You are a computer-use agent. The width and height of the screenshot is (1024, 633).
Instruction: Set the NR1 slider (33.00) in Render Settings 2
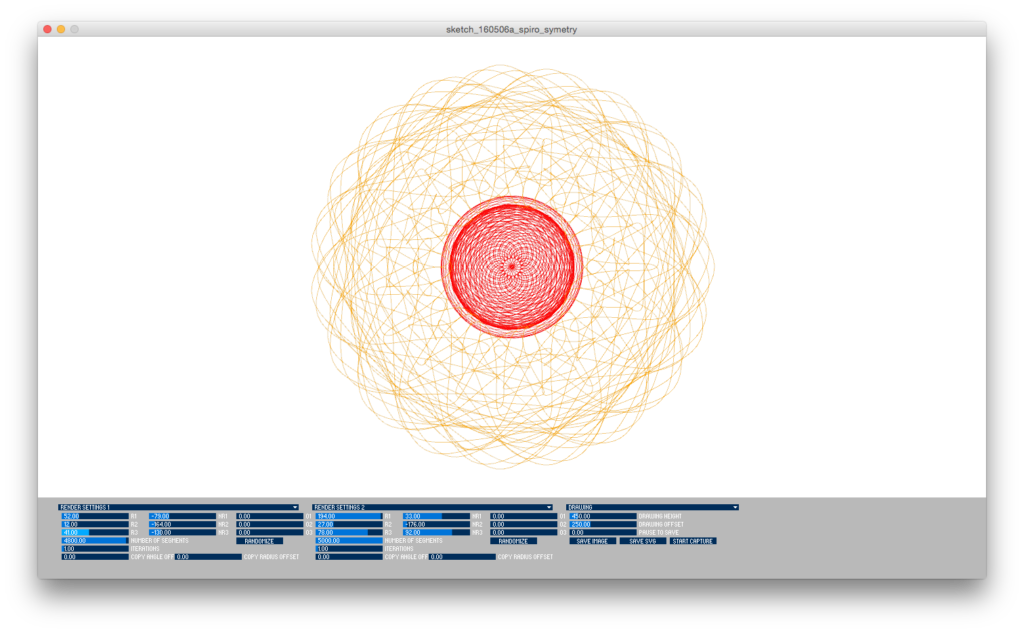436,516
